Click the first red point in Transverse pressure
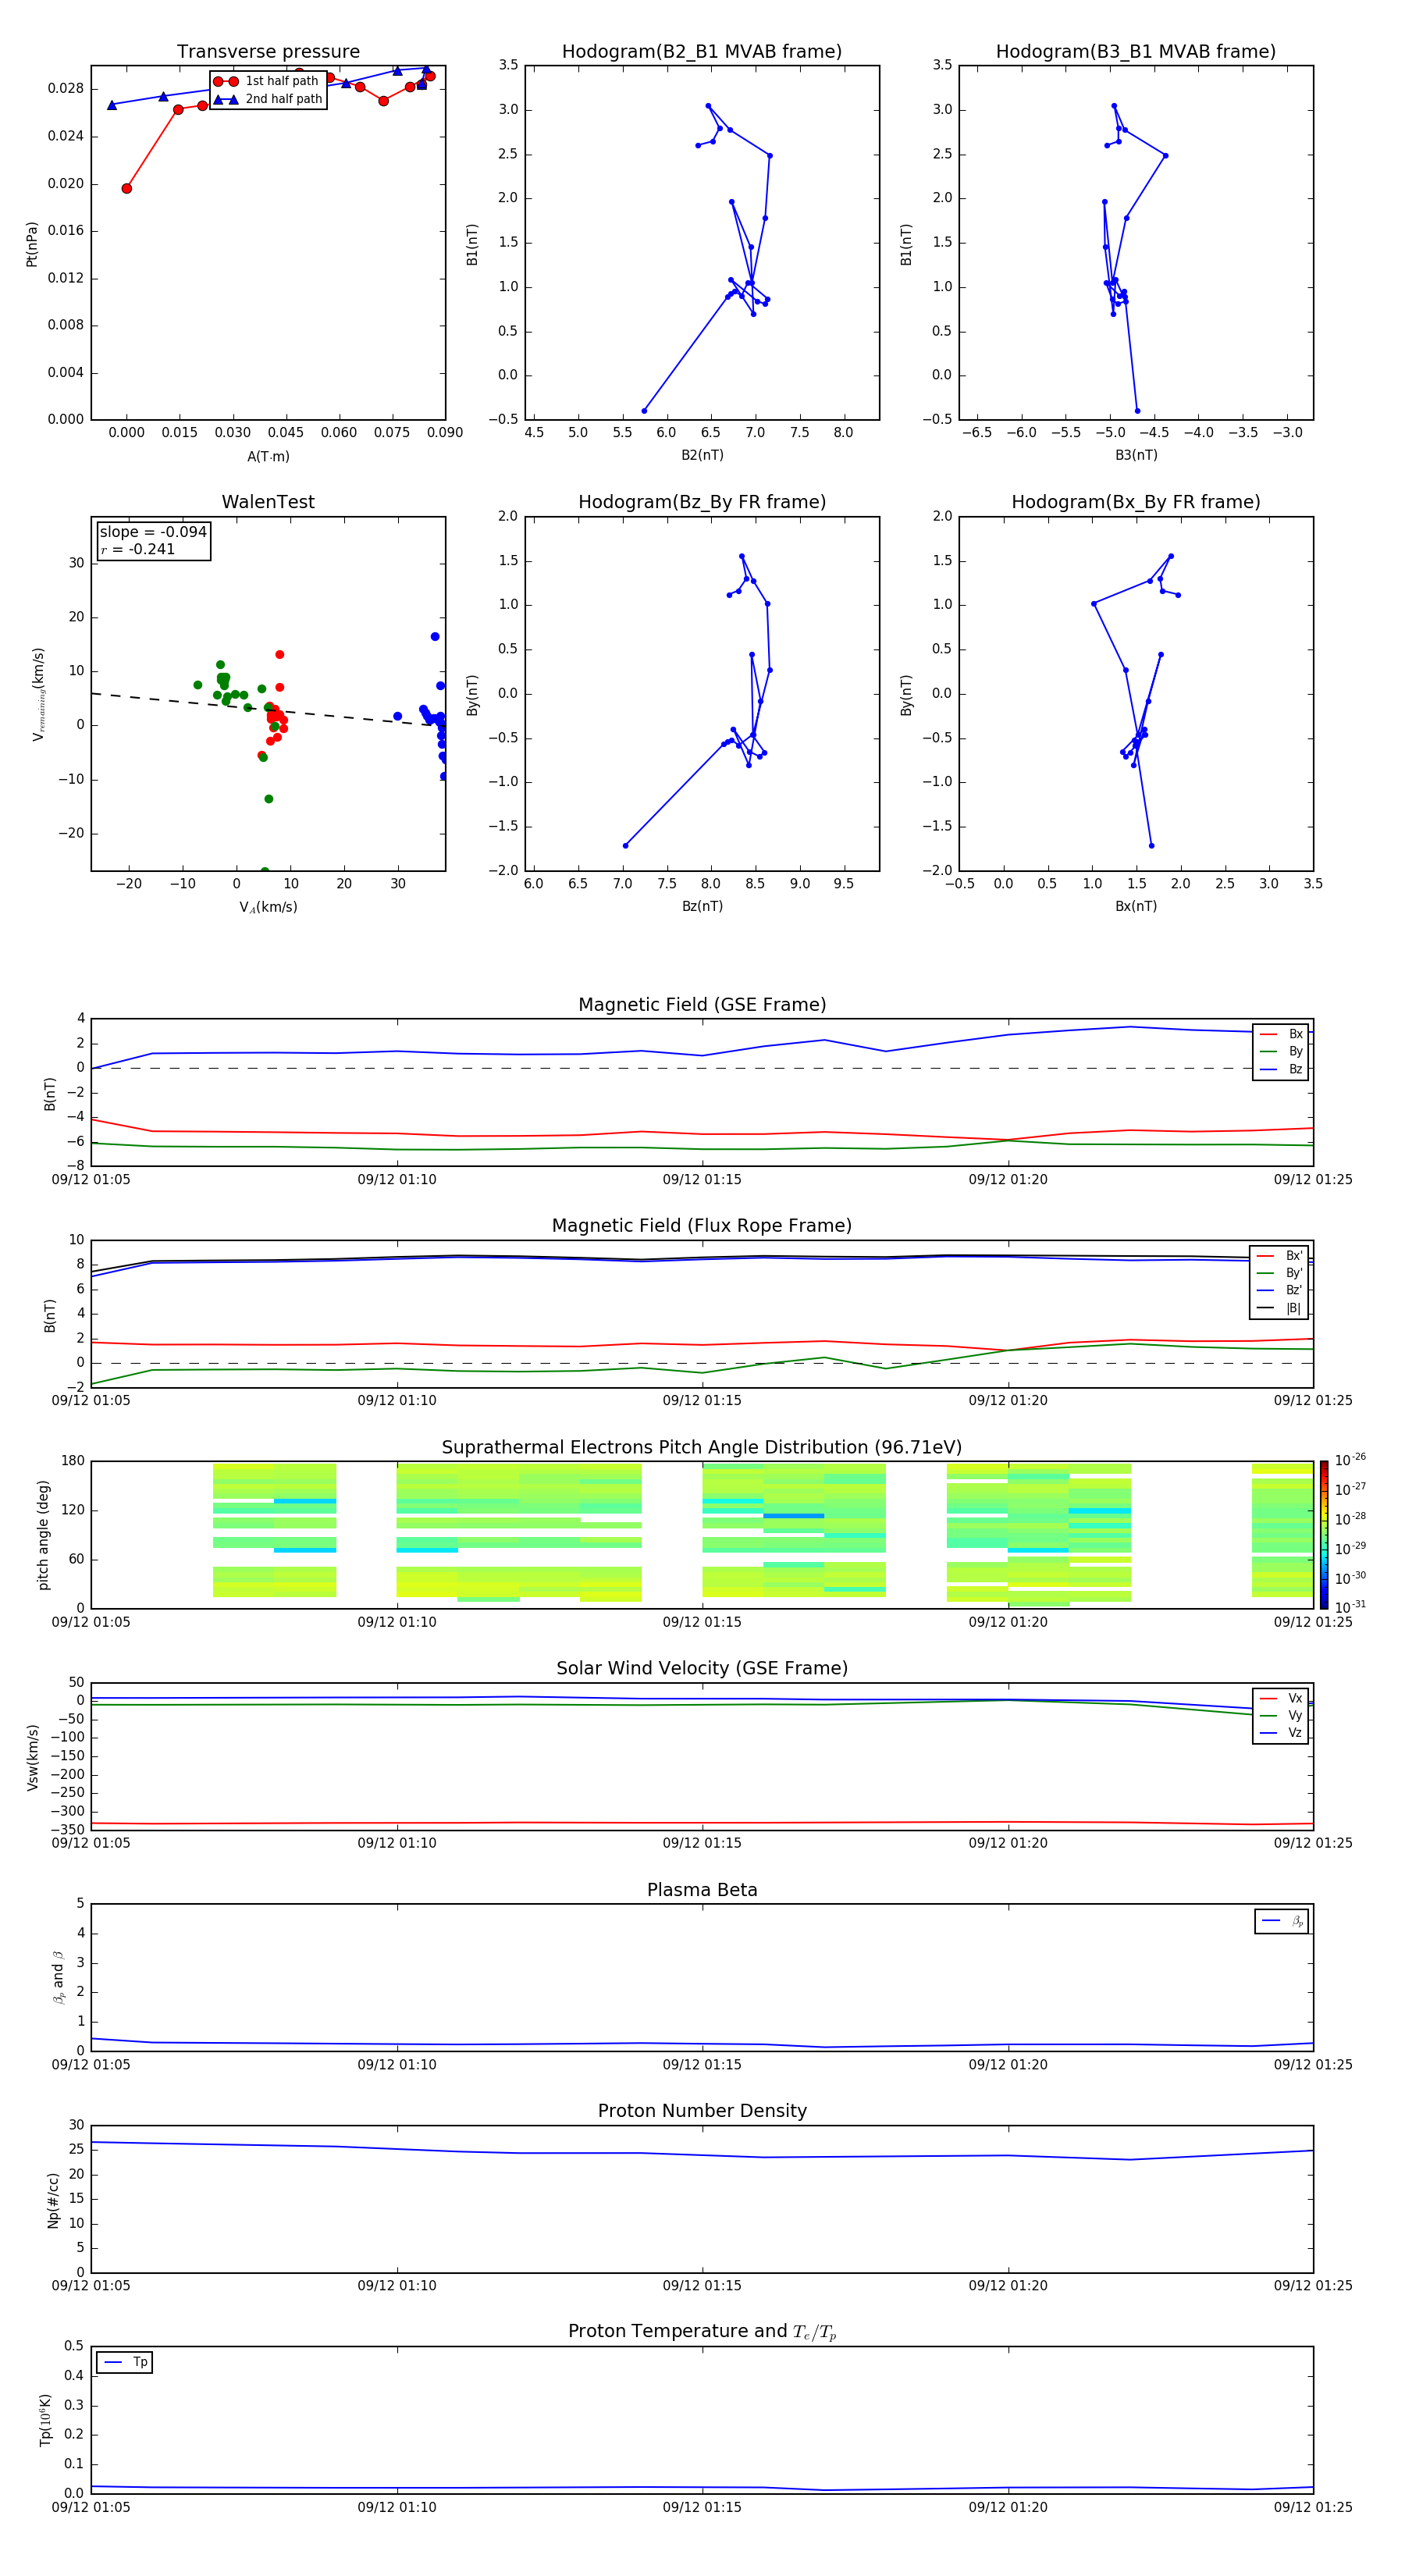The width and height of the screenshot is (1405, 2576). 126,188
